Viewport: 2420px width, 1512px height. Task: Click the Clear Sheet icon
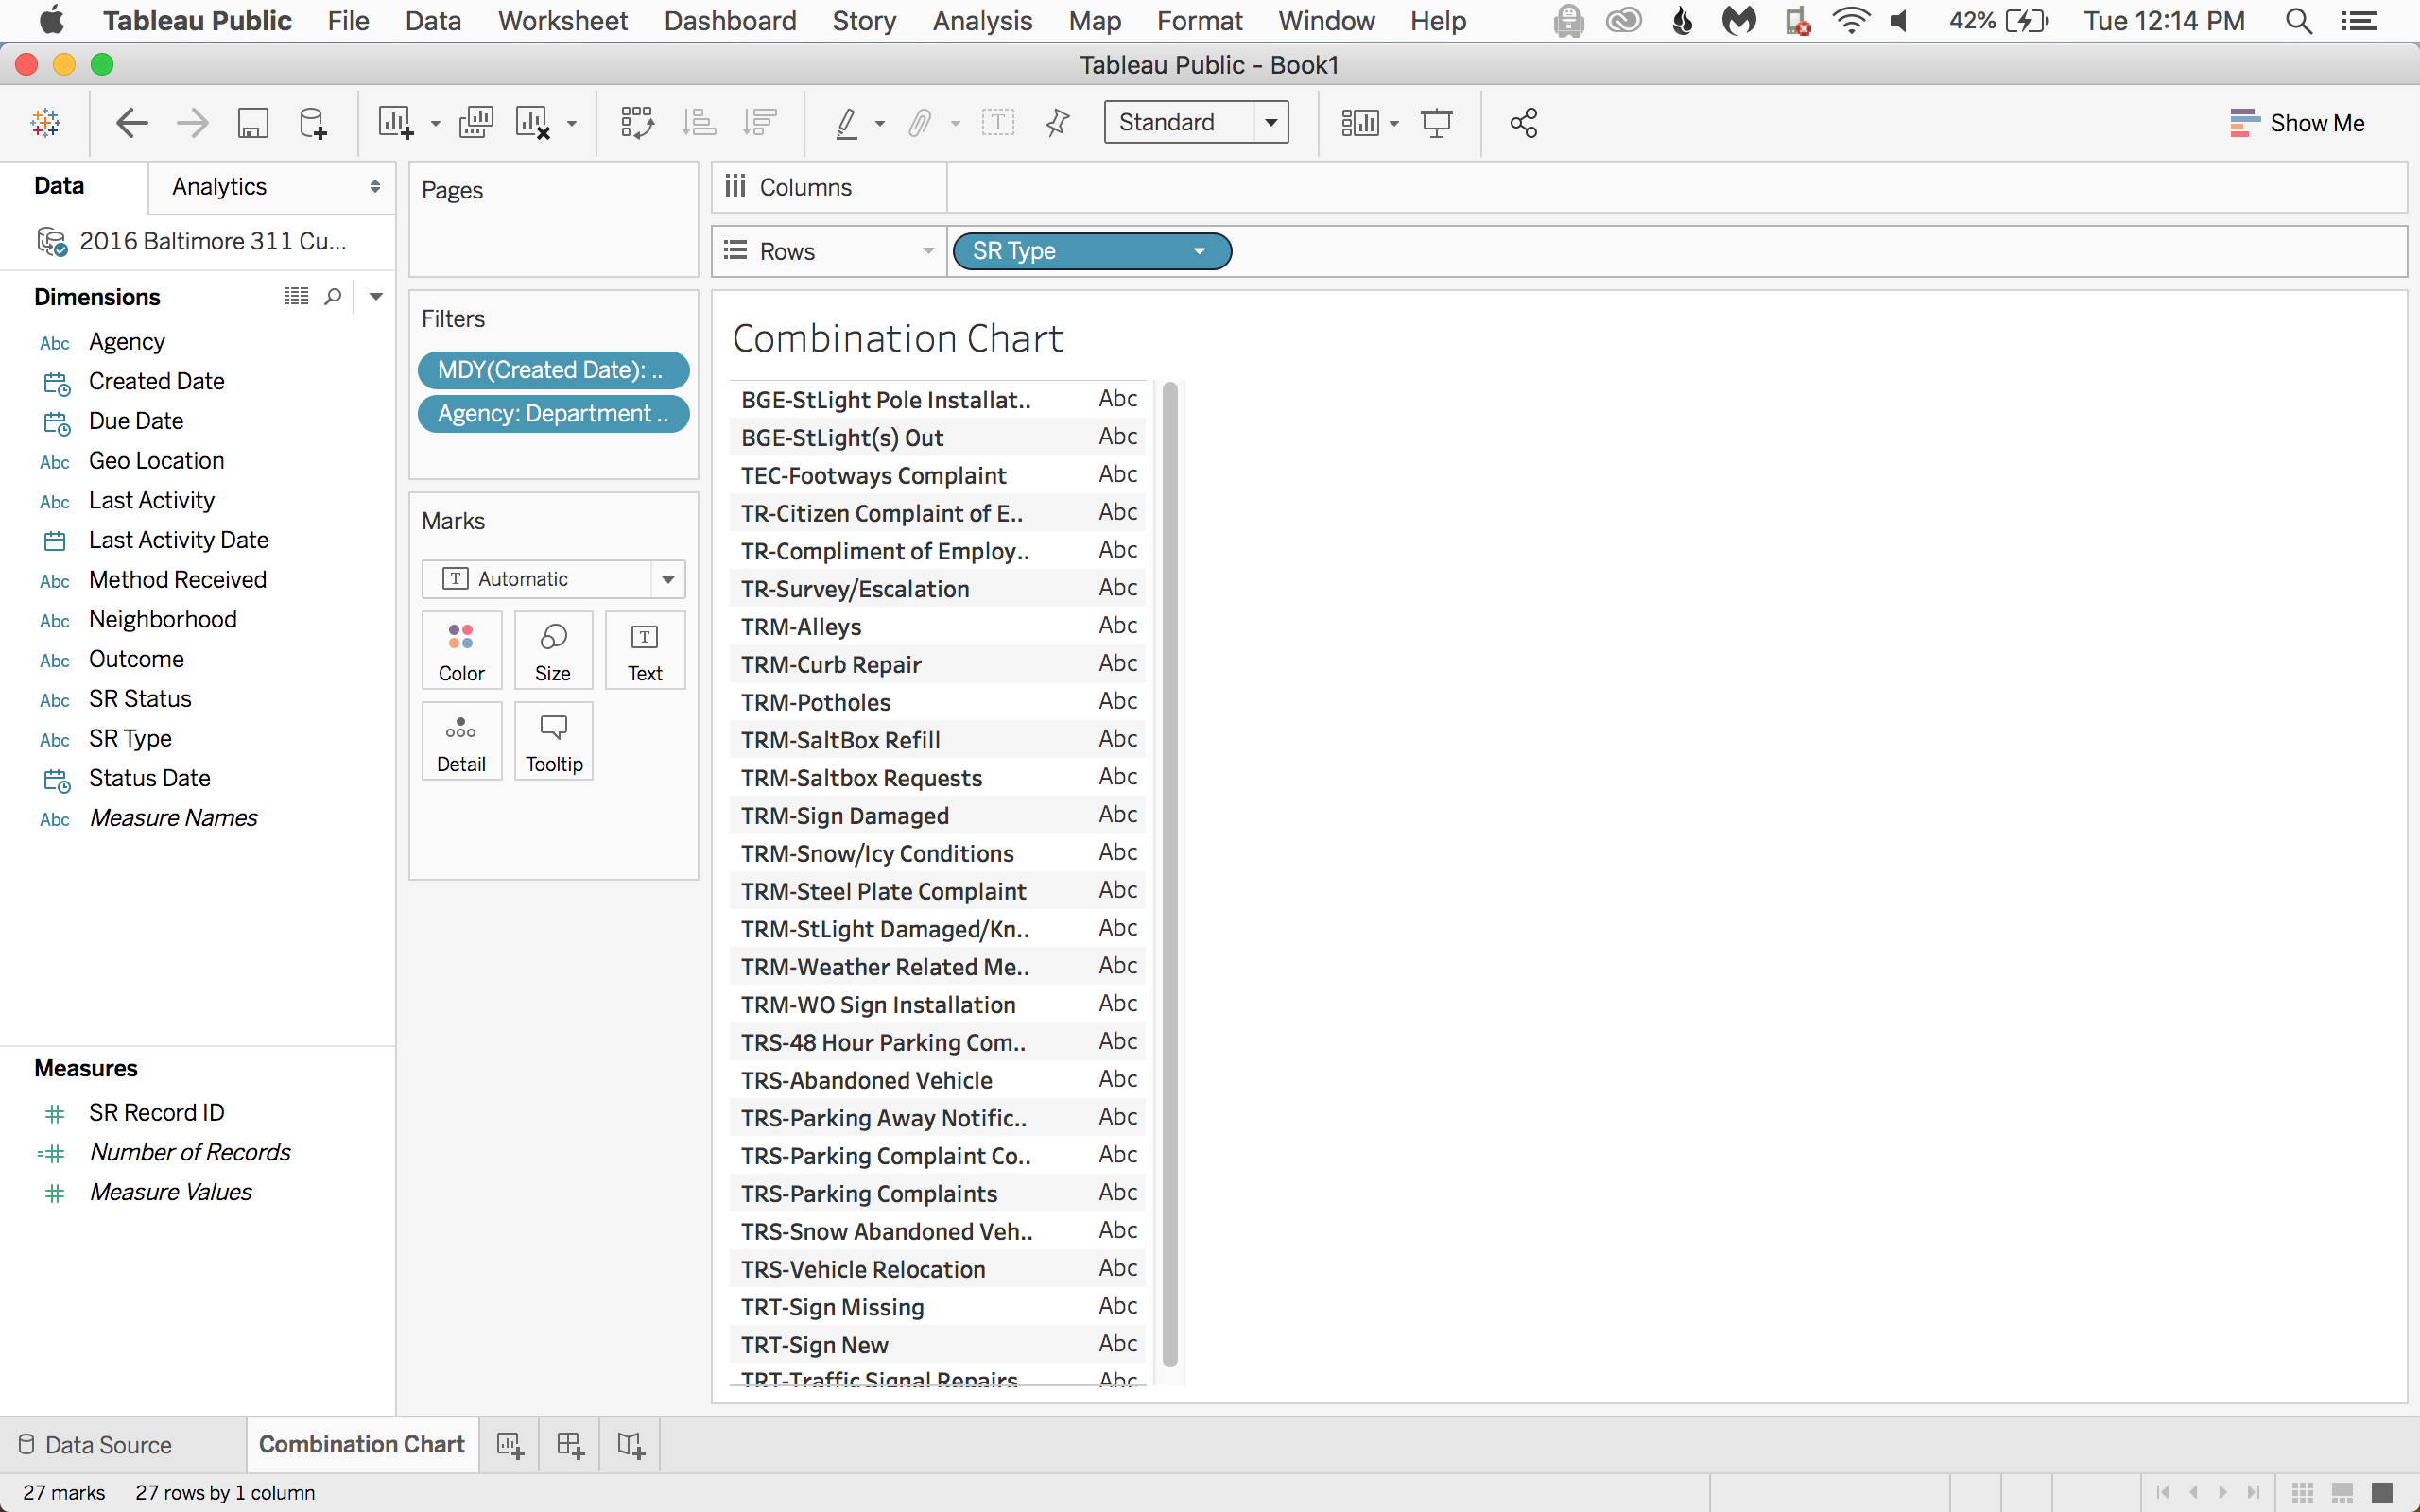click(533, 123)
